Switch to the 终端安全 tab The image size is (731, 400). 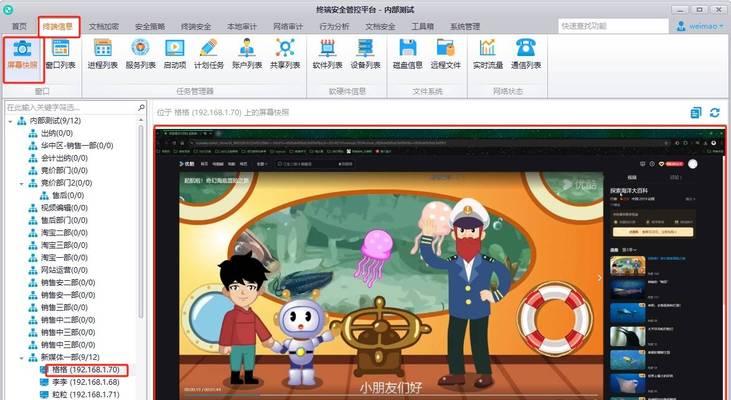[196, 27]
